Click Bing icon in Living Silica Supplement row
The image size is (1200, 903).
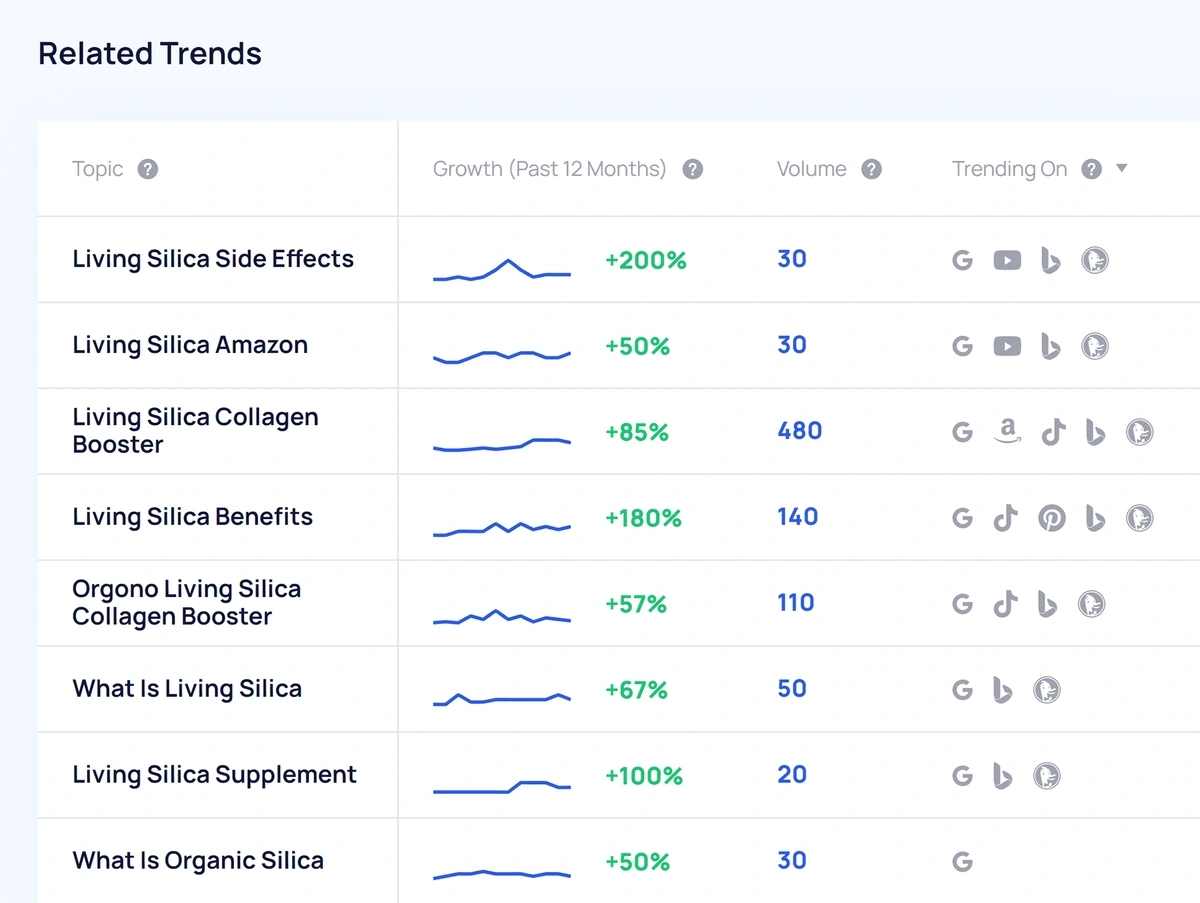[1002, 776]
